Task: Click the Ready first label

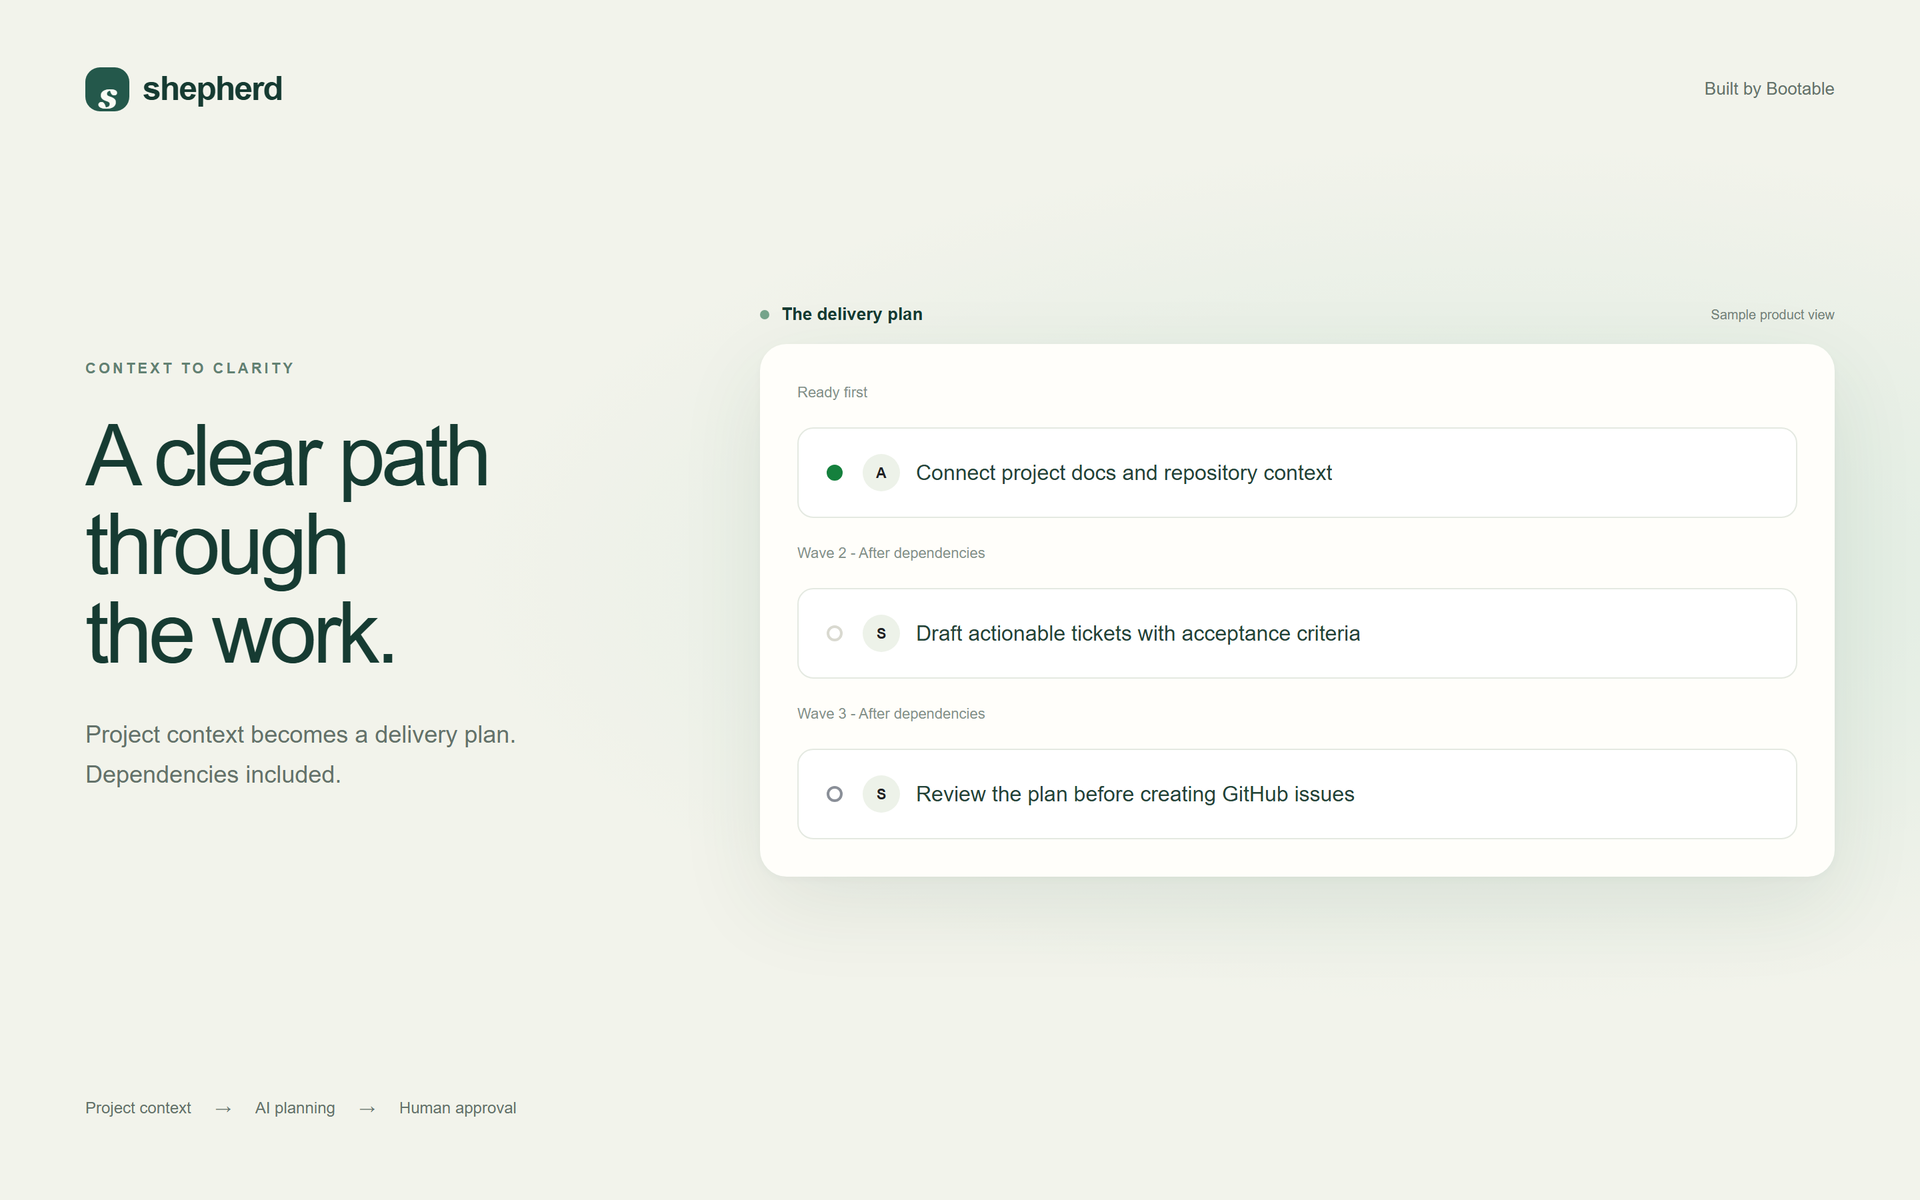Action: point(832,392)
